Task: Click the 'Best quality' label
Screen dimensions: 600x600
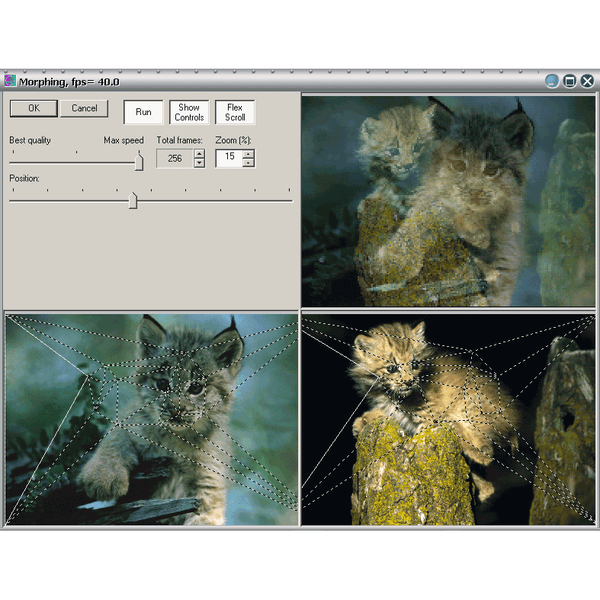Action: click(x=30, y=140)
